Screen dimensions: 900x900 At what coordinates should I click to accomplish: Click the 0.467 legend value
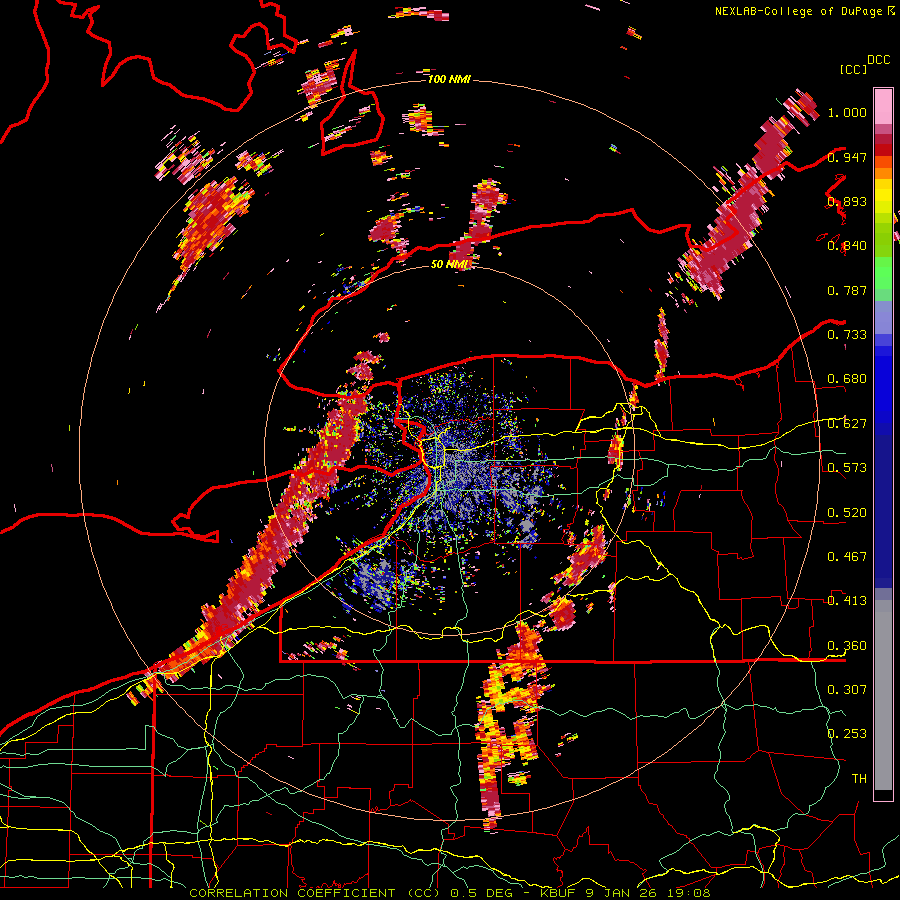point(847,557)
